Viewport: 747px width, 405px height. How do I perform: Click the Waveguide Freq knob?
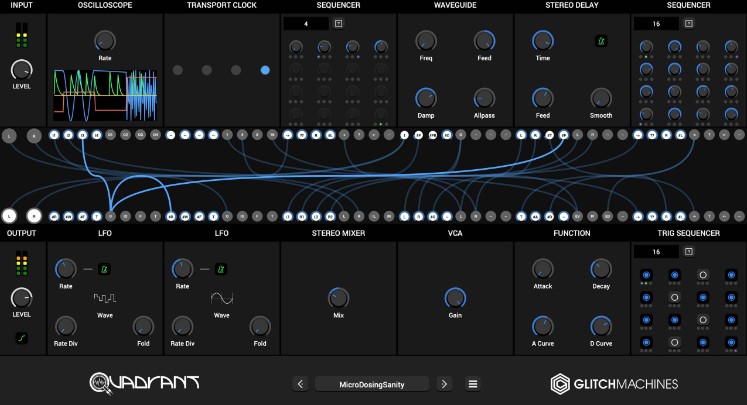(x=426, y=41)
